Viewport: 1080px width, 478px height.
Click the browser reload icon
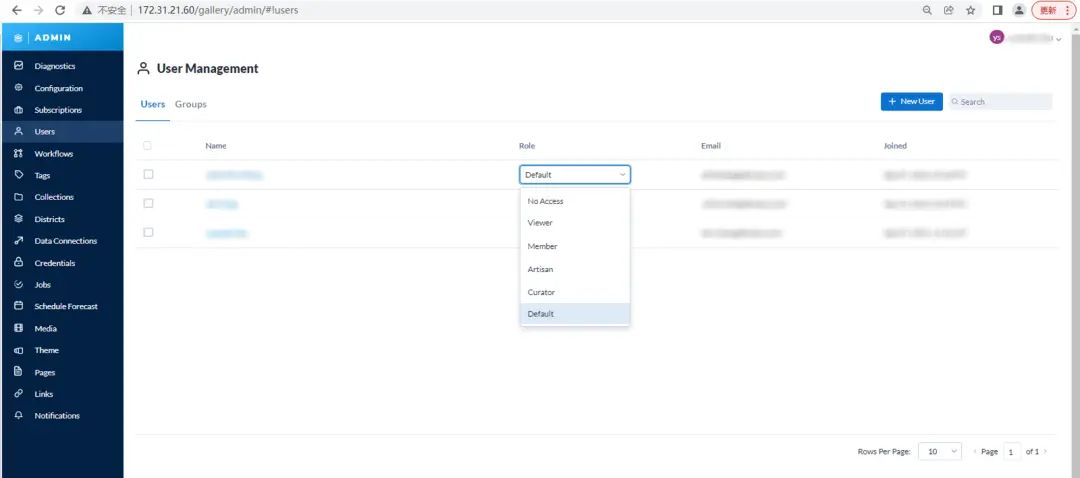point(60,10)
